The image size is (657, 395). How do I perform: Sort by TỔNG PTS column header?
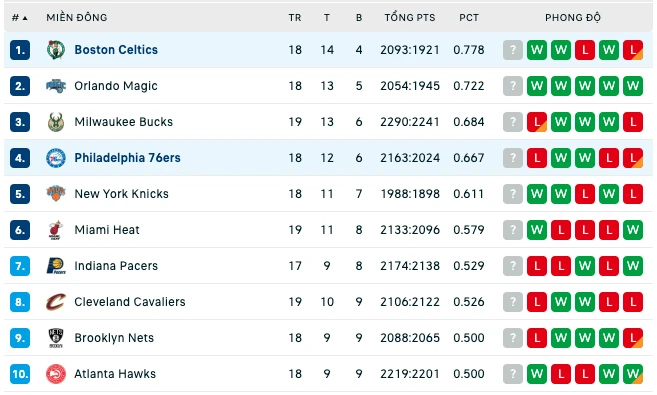pos(410,18)
